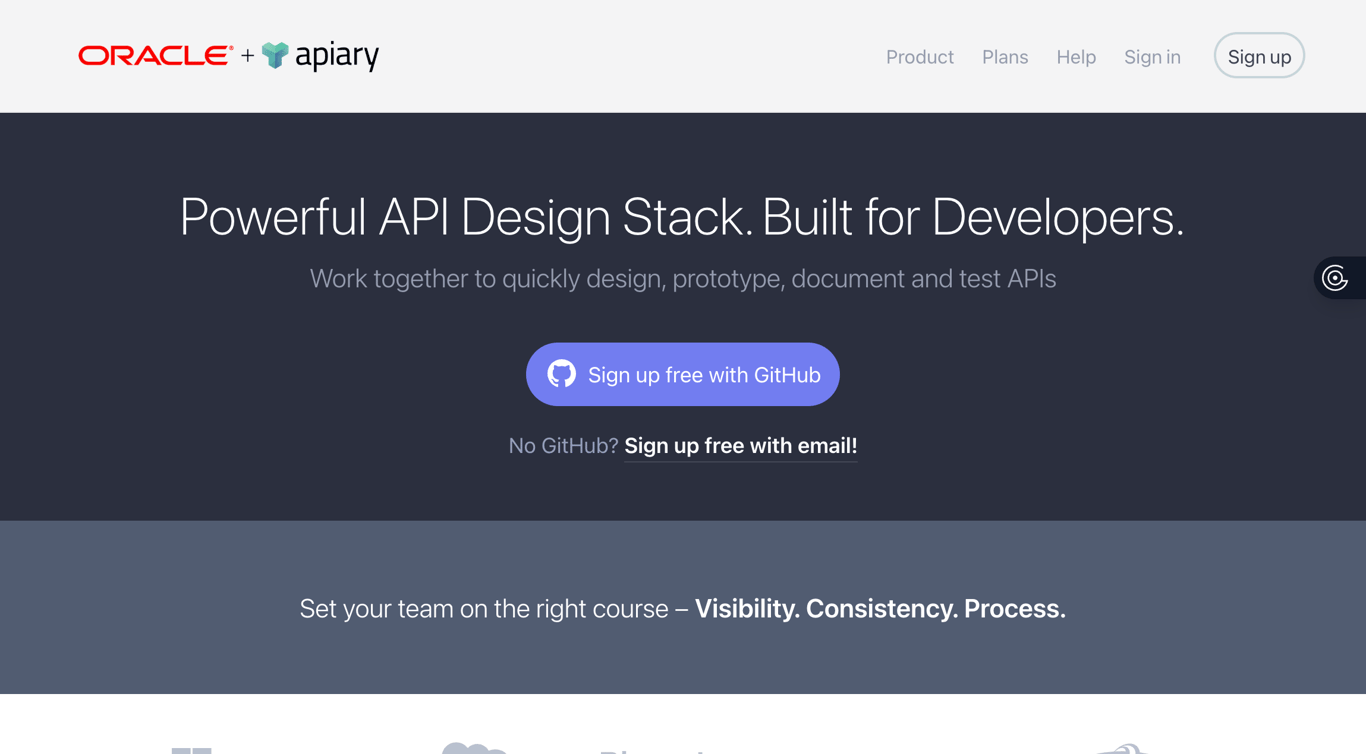The height and width of the screenshot is (754, 1366).
Task: Open the Help link in the navigation
Action: 1076,57
